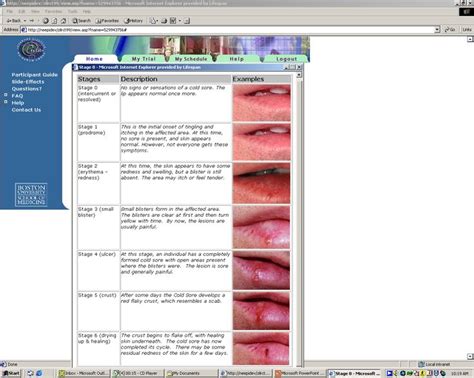Open the File menu
The image size is (474, 378).
10,11
